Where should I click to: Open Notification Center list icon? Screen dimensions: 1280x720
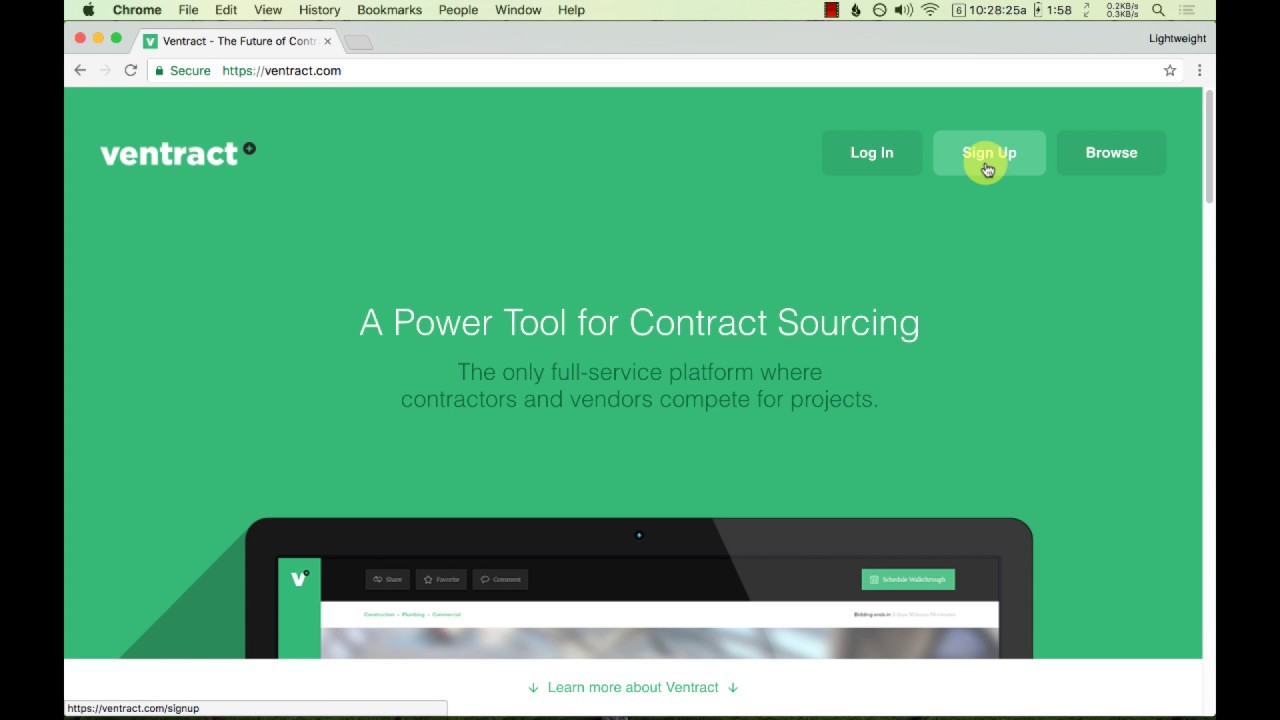pos(1187,10)
